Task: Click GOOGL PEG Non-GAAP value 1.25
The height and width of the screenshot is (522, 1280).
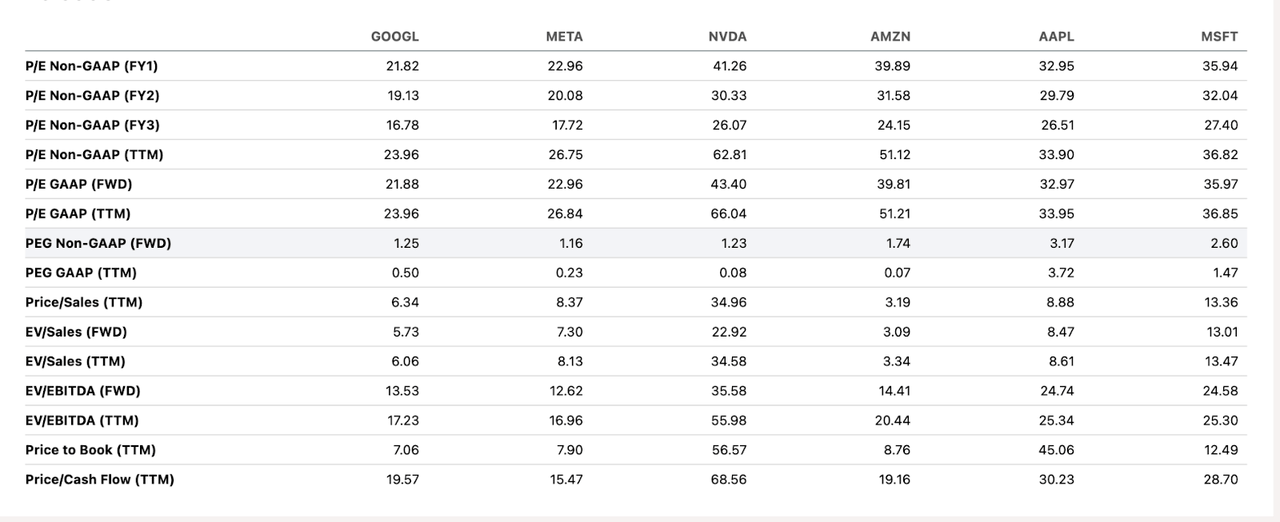Action: pyautogui.click(x=405, y=243)
